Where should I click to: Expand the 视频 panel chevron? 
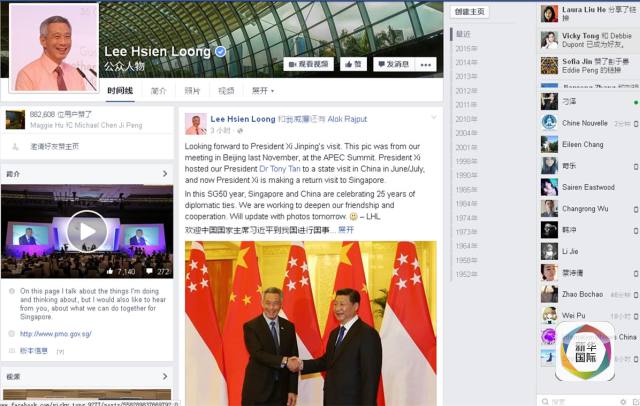click(x=165, y=376)
